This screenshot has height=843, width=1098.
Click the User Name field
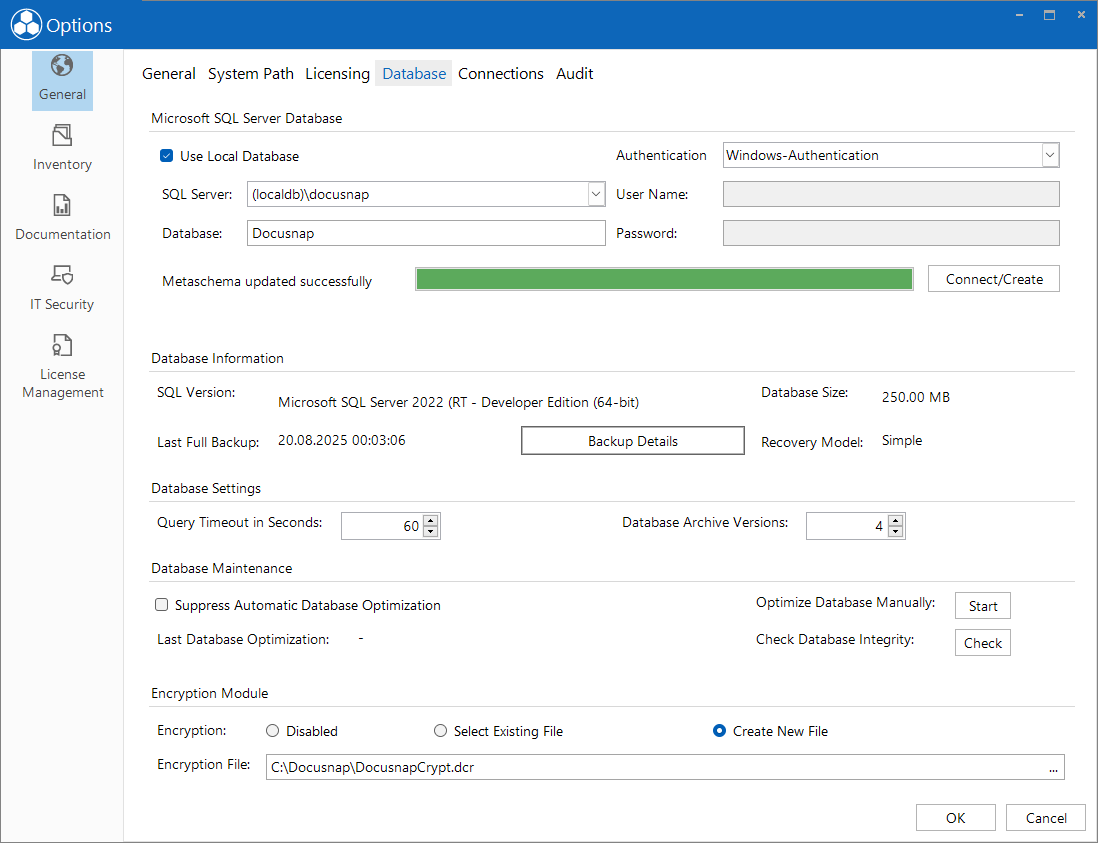coord(891,194)
